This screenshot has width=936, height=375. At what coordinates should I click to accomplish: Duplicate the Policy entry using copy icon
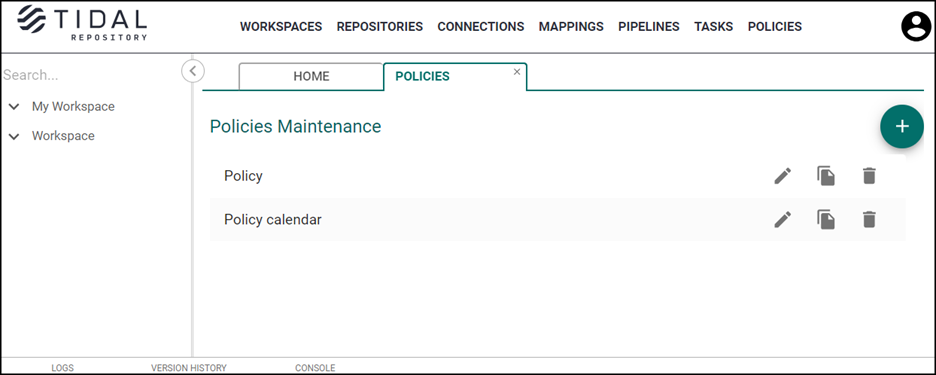click(826, 176)
